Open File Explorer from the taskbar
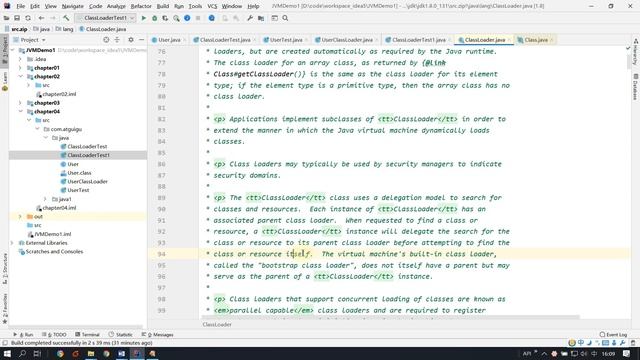This screenshot has height=360, width=640. 91,353
